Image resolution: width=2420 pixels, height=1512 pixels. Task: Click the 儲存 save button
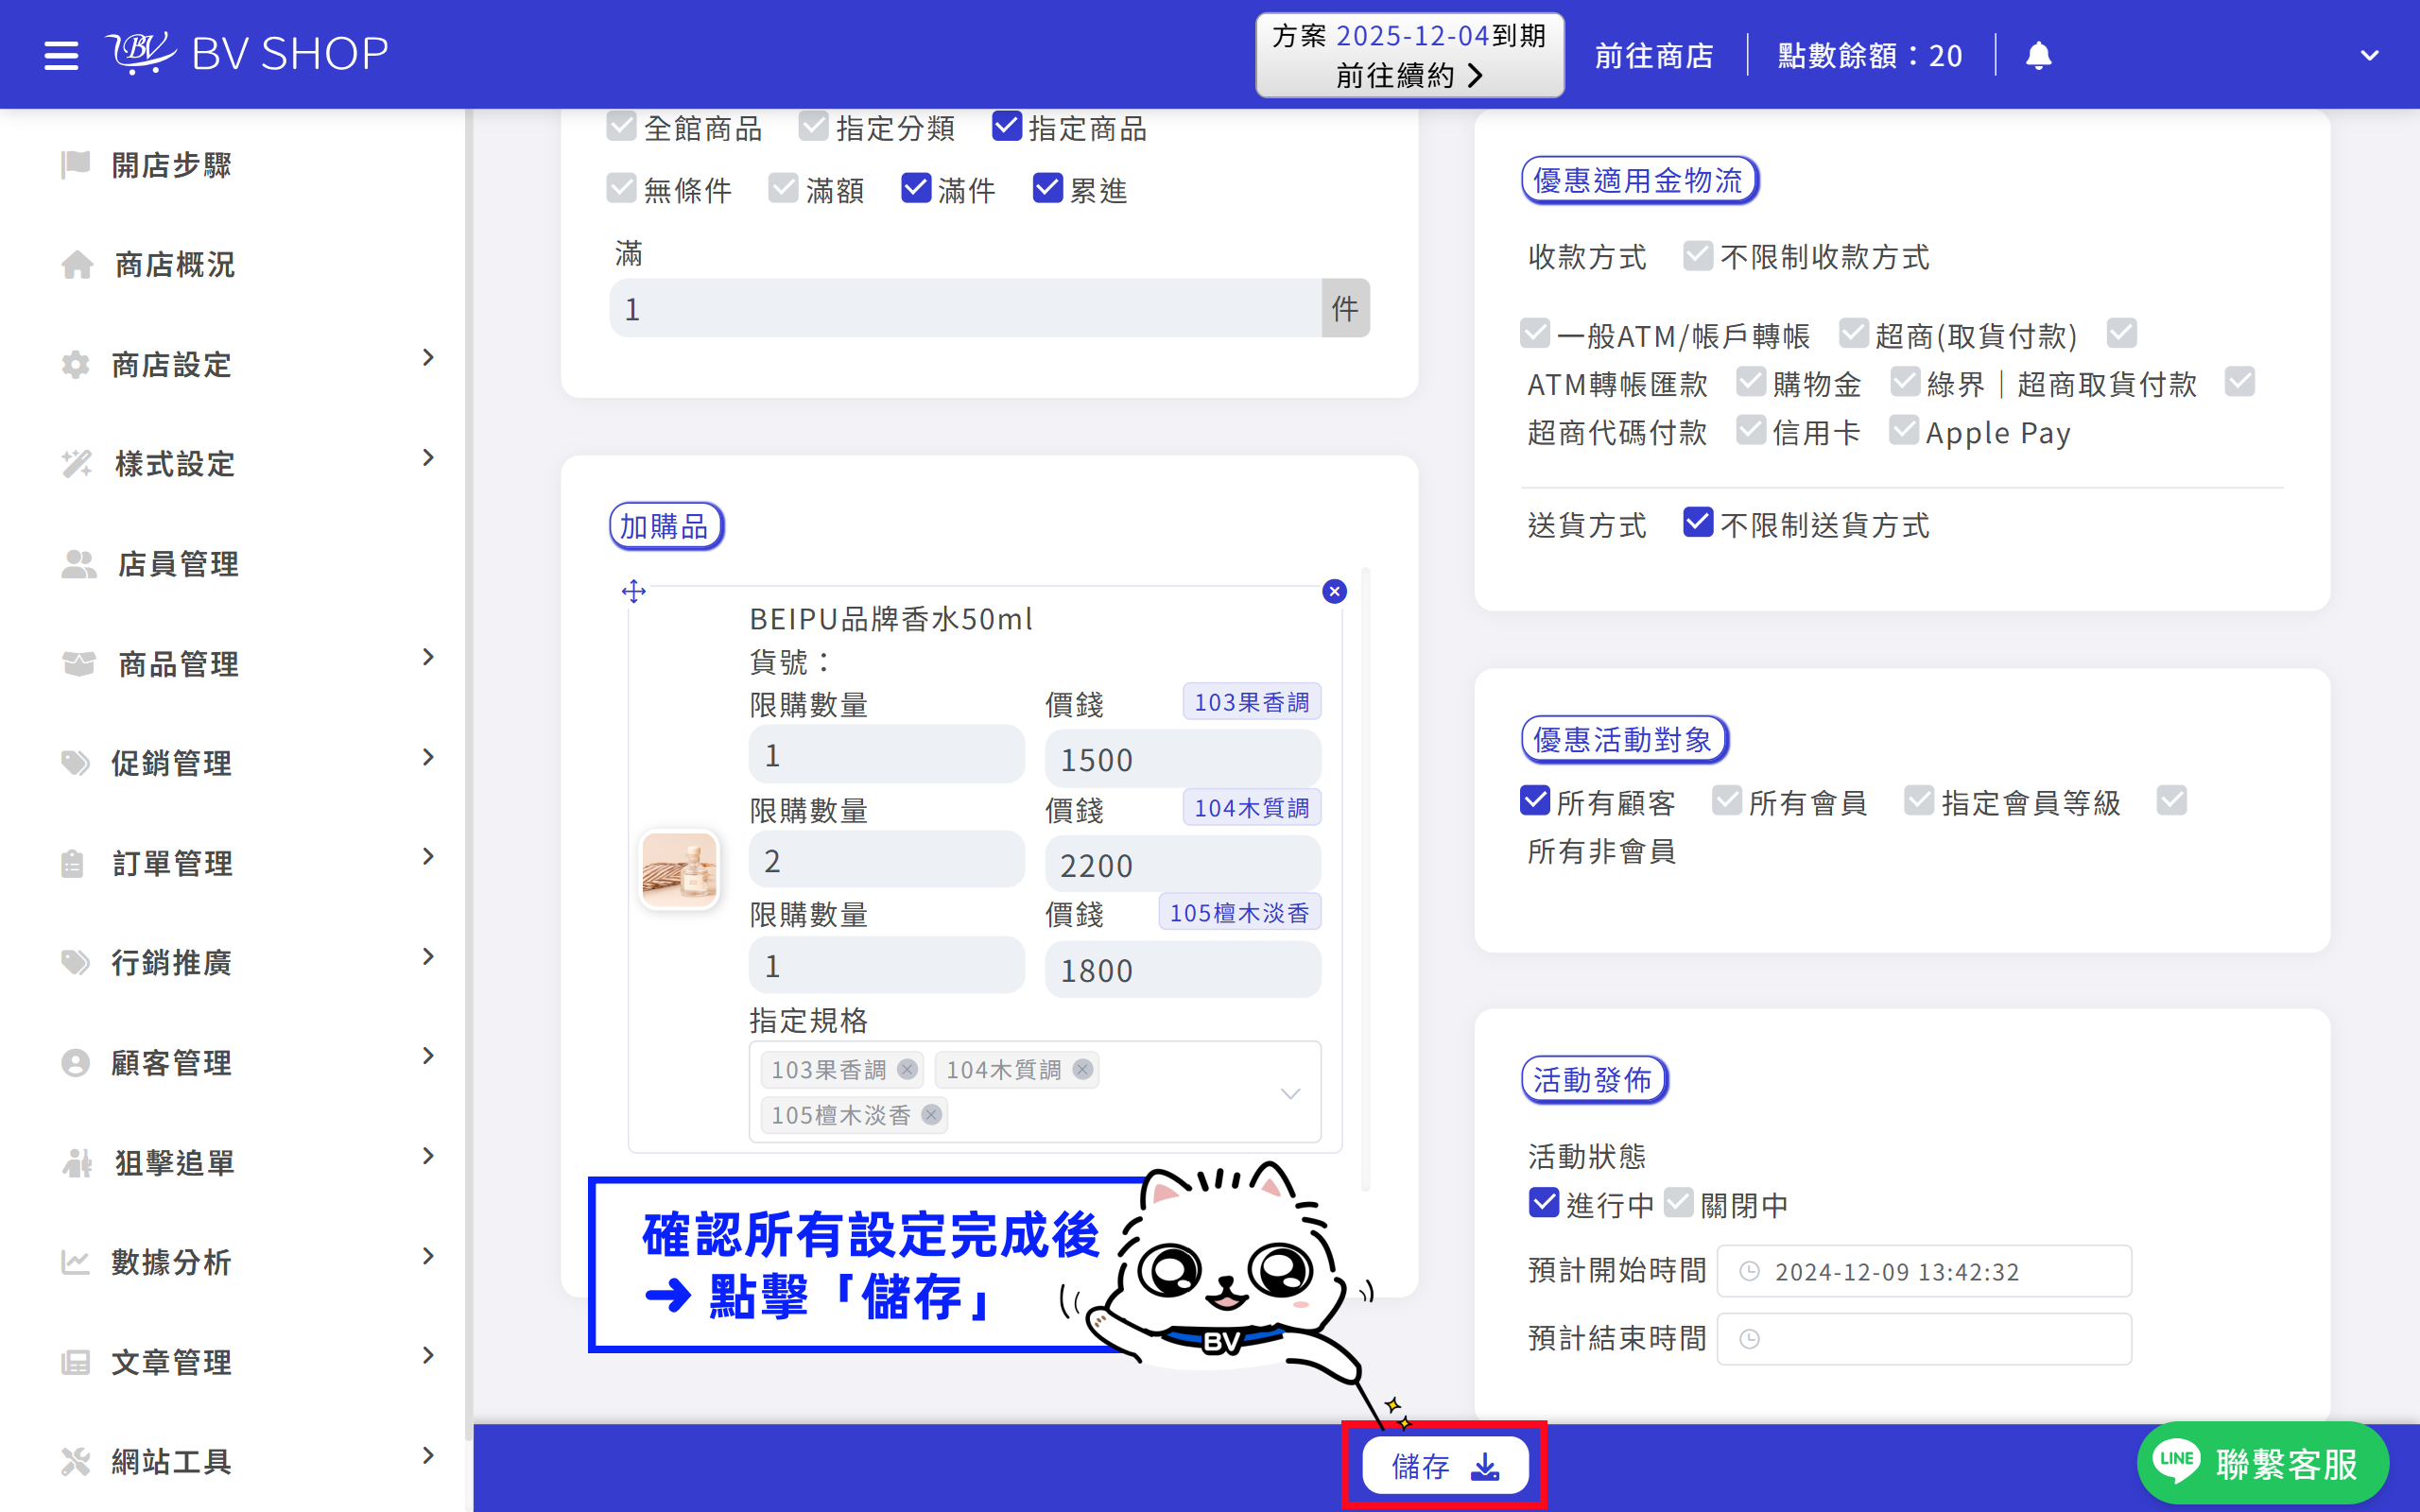tap(1445, 1465)
